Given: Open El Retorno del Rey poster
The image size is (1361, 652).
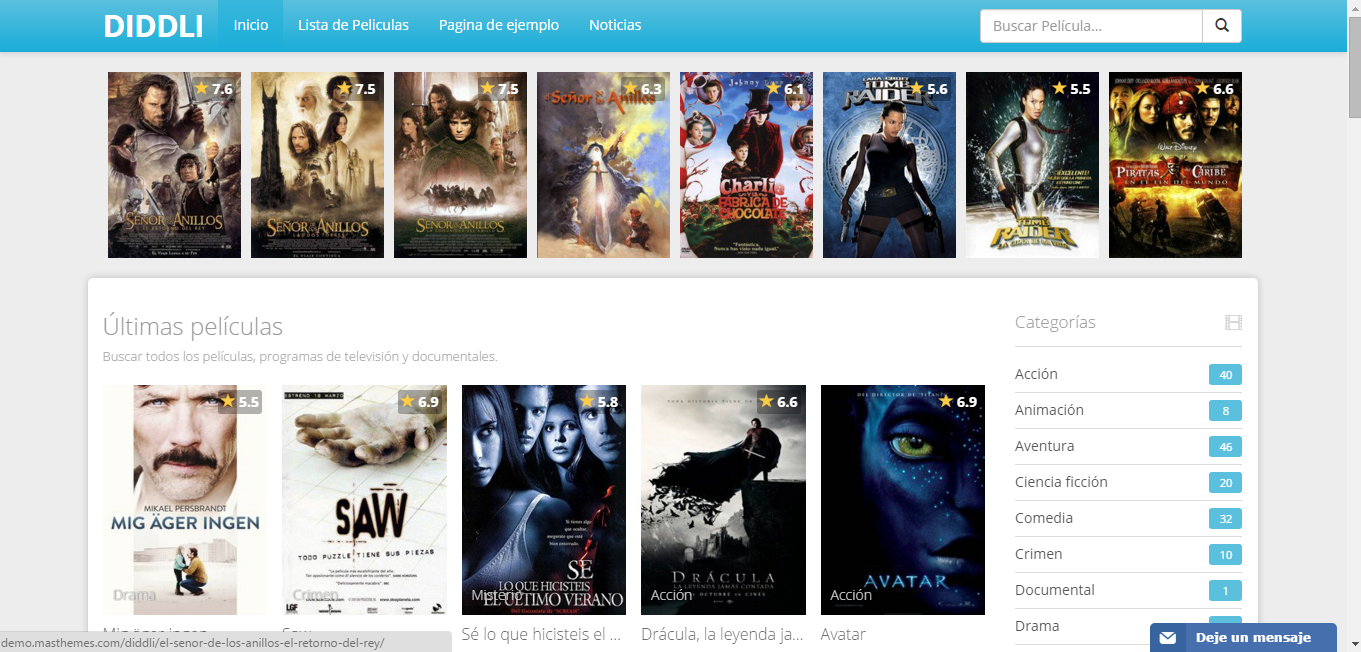Looking at the screenshot, I should point(174,165).
